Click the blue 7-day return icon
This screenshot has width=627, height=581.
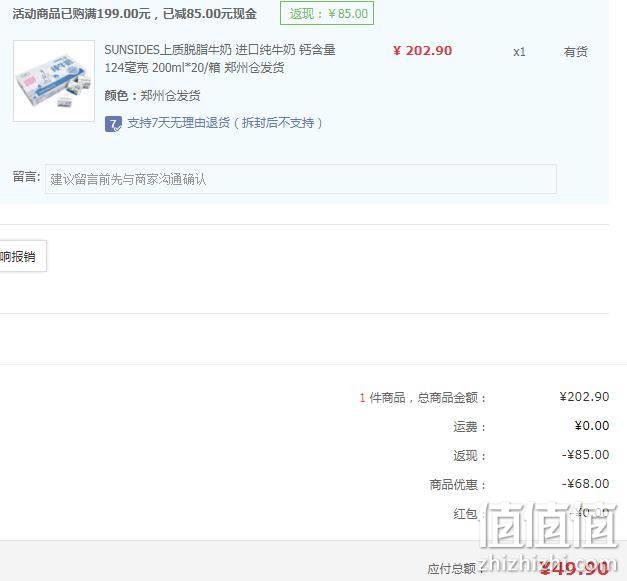[113, 124]
